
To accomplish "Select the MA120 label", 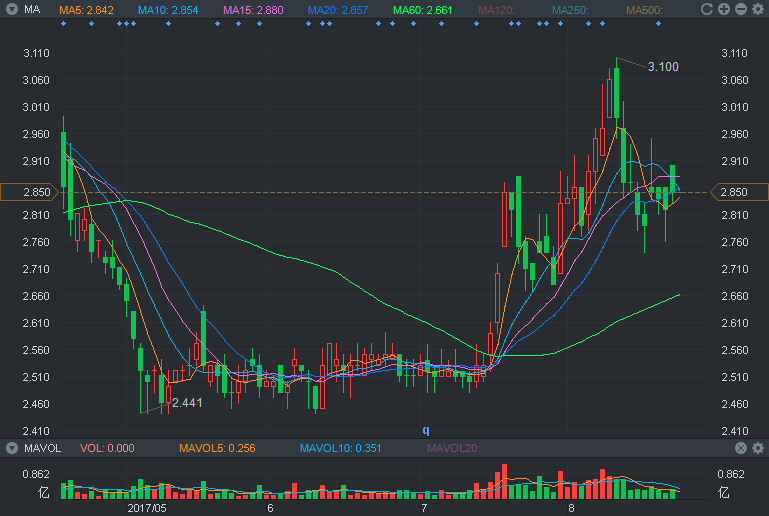I will (496, 10).
